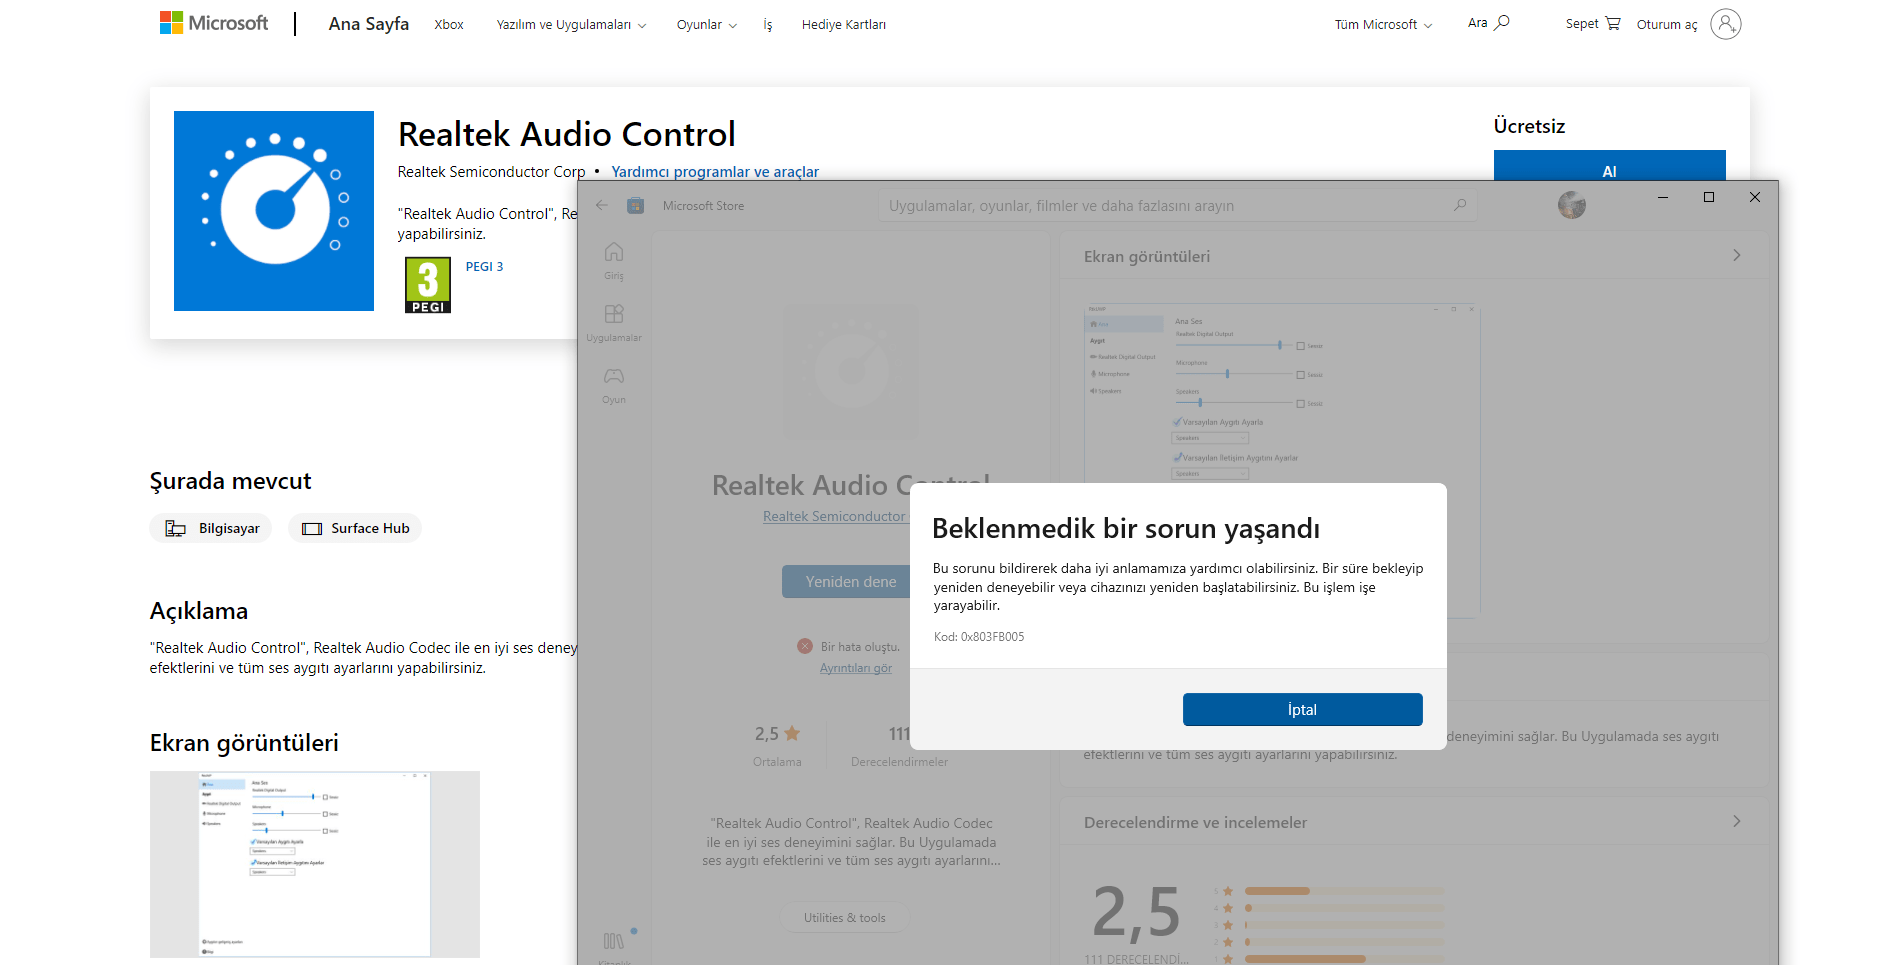Click the Bilgisayar device icon chip
The width and height of the screenshot is (1901, 965).
[x=211, y=528]
